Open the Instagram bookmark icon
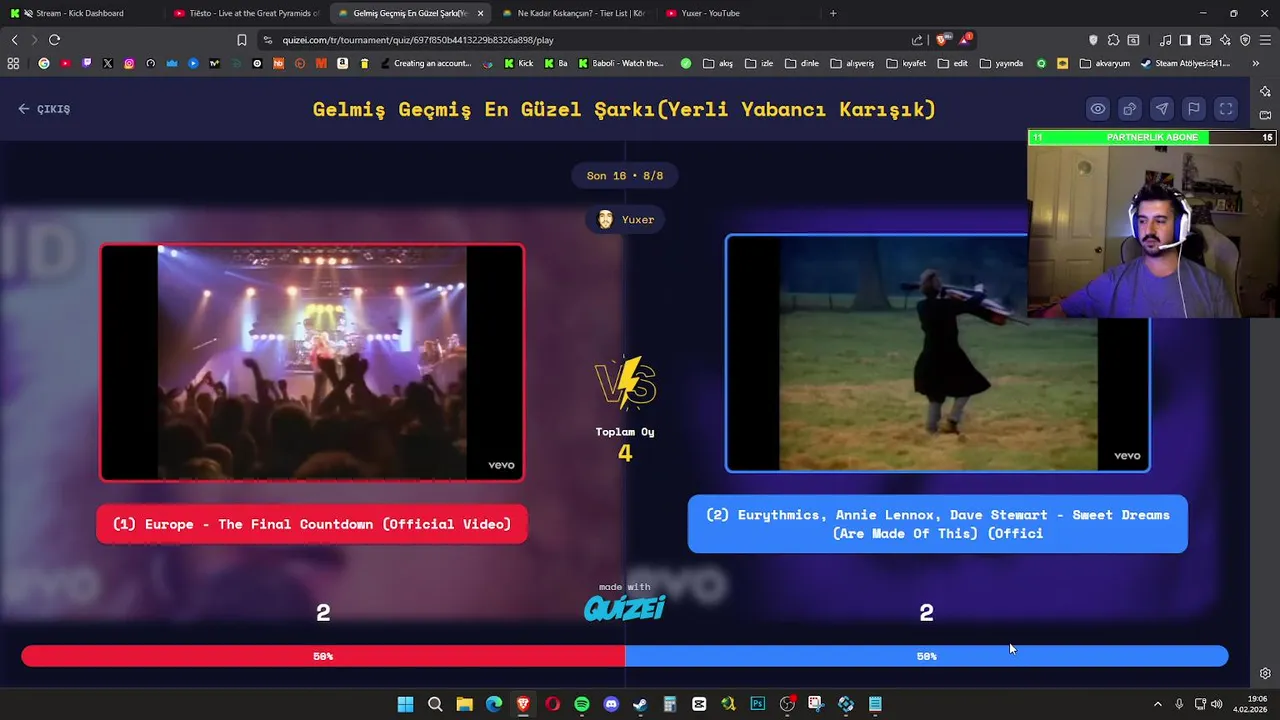 coord(129,63)
